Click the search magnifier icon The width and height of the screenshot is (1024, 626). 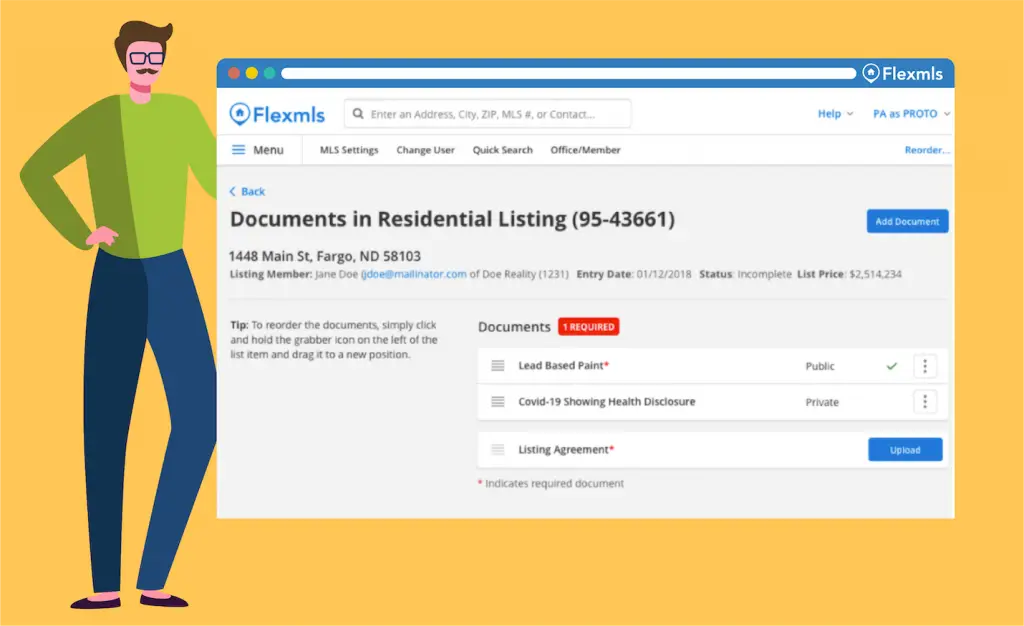(357, 114)
